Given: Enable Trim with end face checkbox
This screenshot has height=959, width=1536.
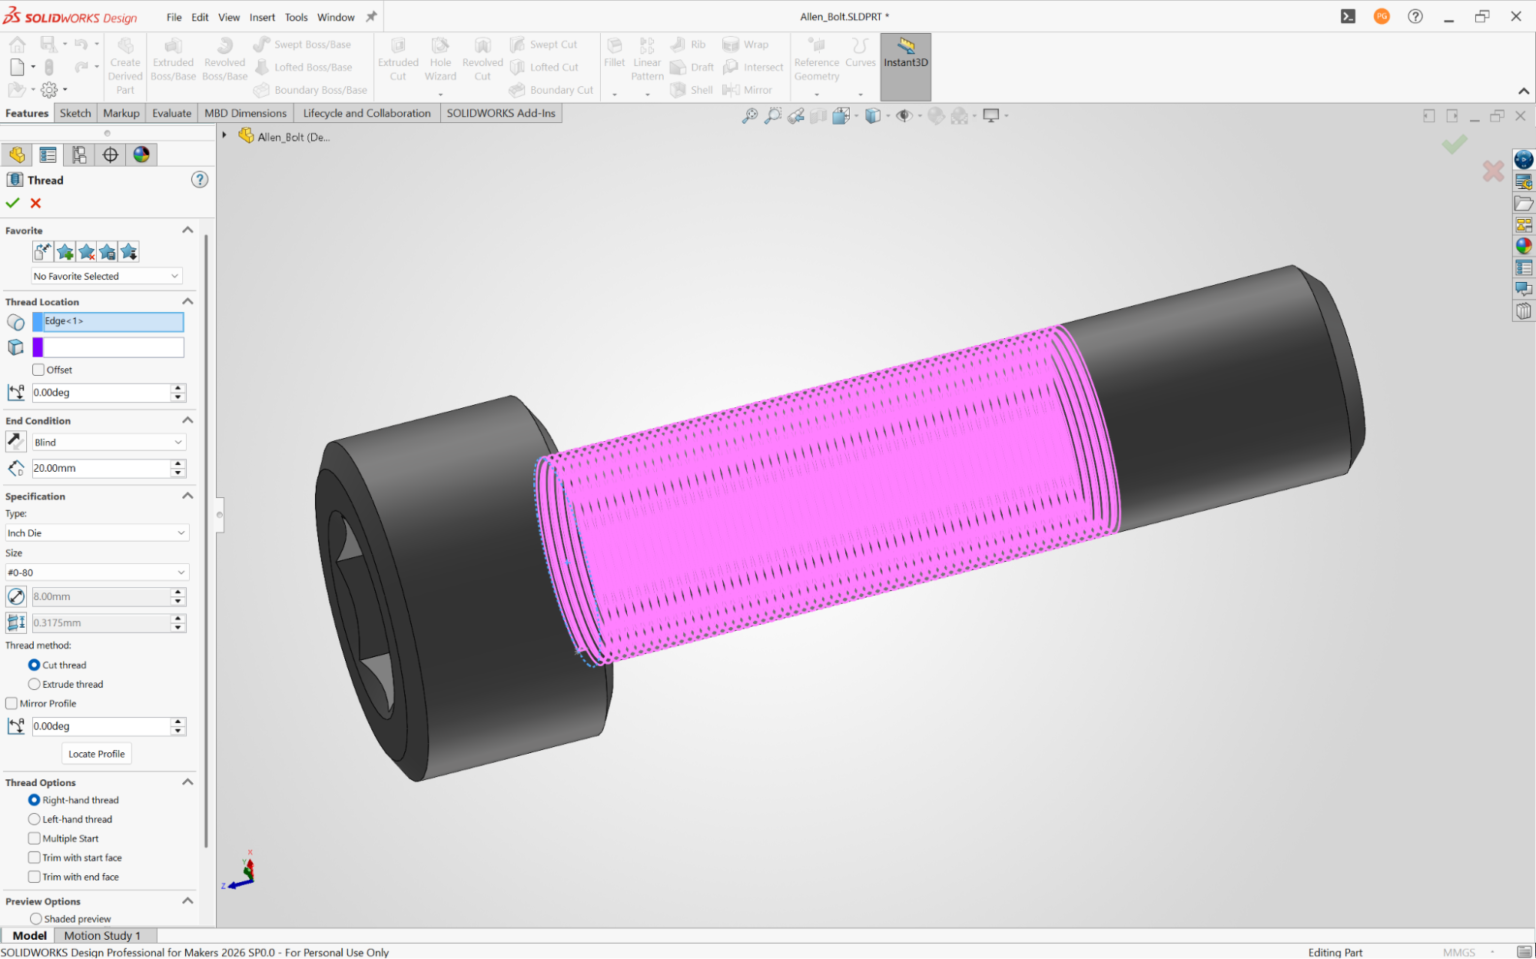Looking at the screenshot, I should [34, 876].
